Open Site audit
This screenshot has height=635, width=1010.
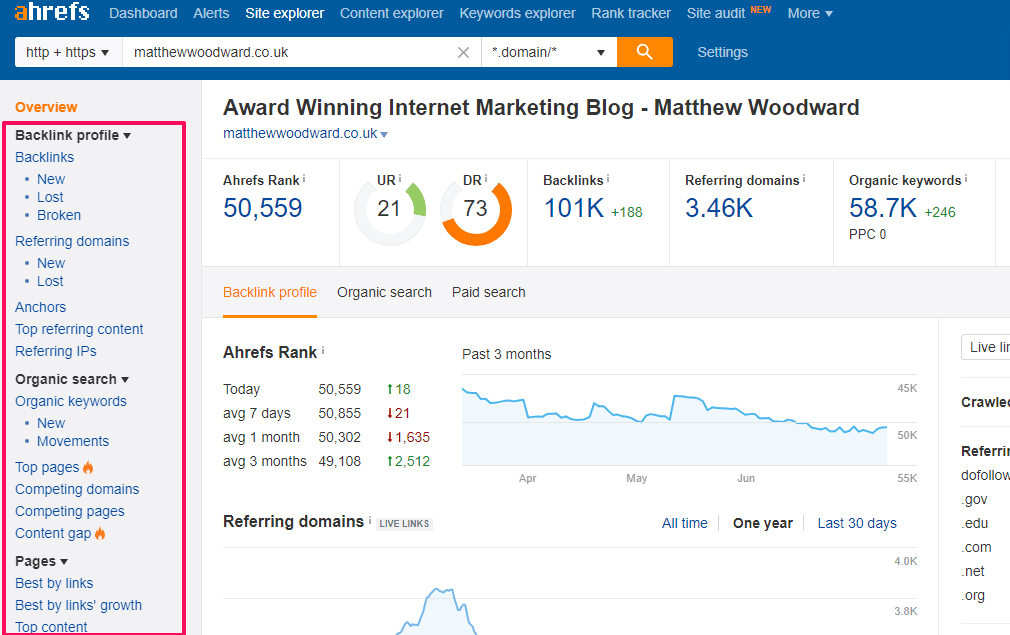716,14
